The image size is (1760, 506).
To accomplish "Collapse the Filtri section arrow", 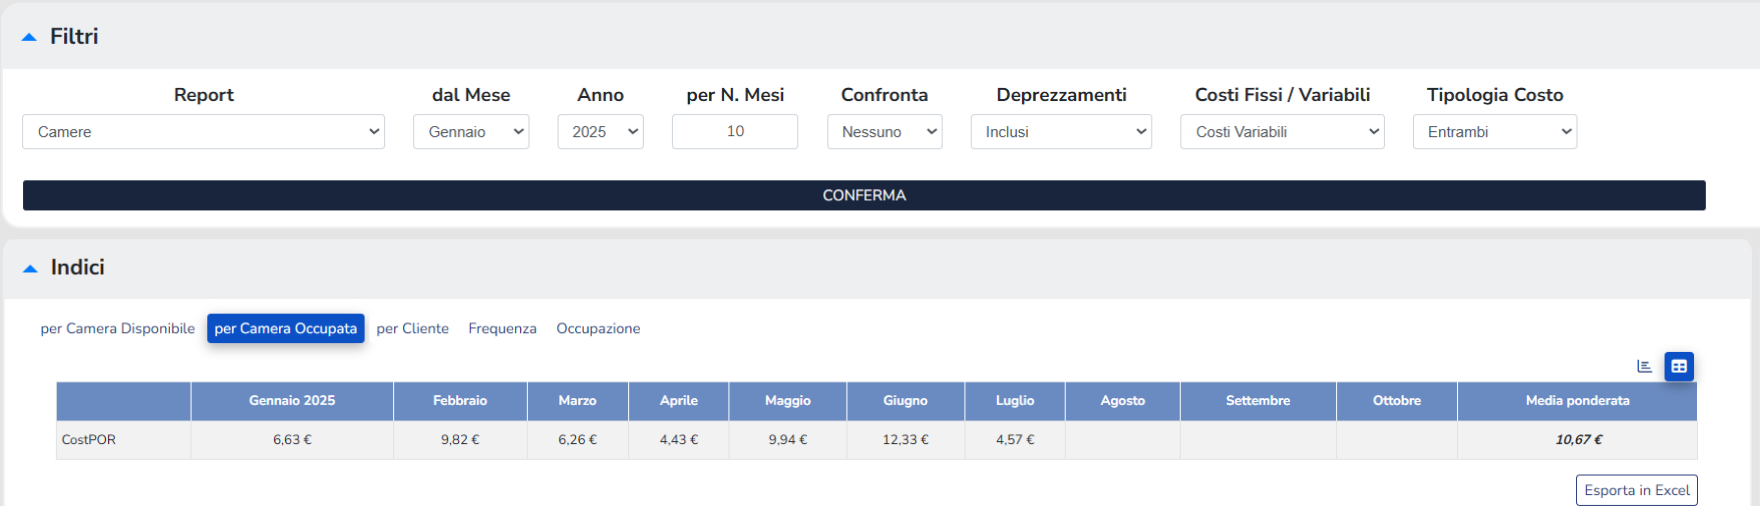I will (x=30, y=37).
